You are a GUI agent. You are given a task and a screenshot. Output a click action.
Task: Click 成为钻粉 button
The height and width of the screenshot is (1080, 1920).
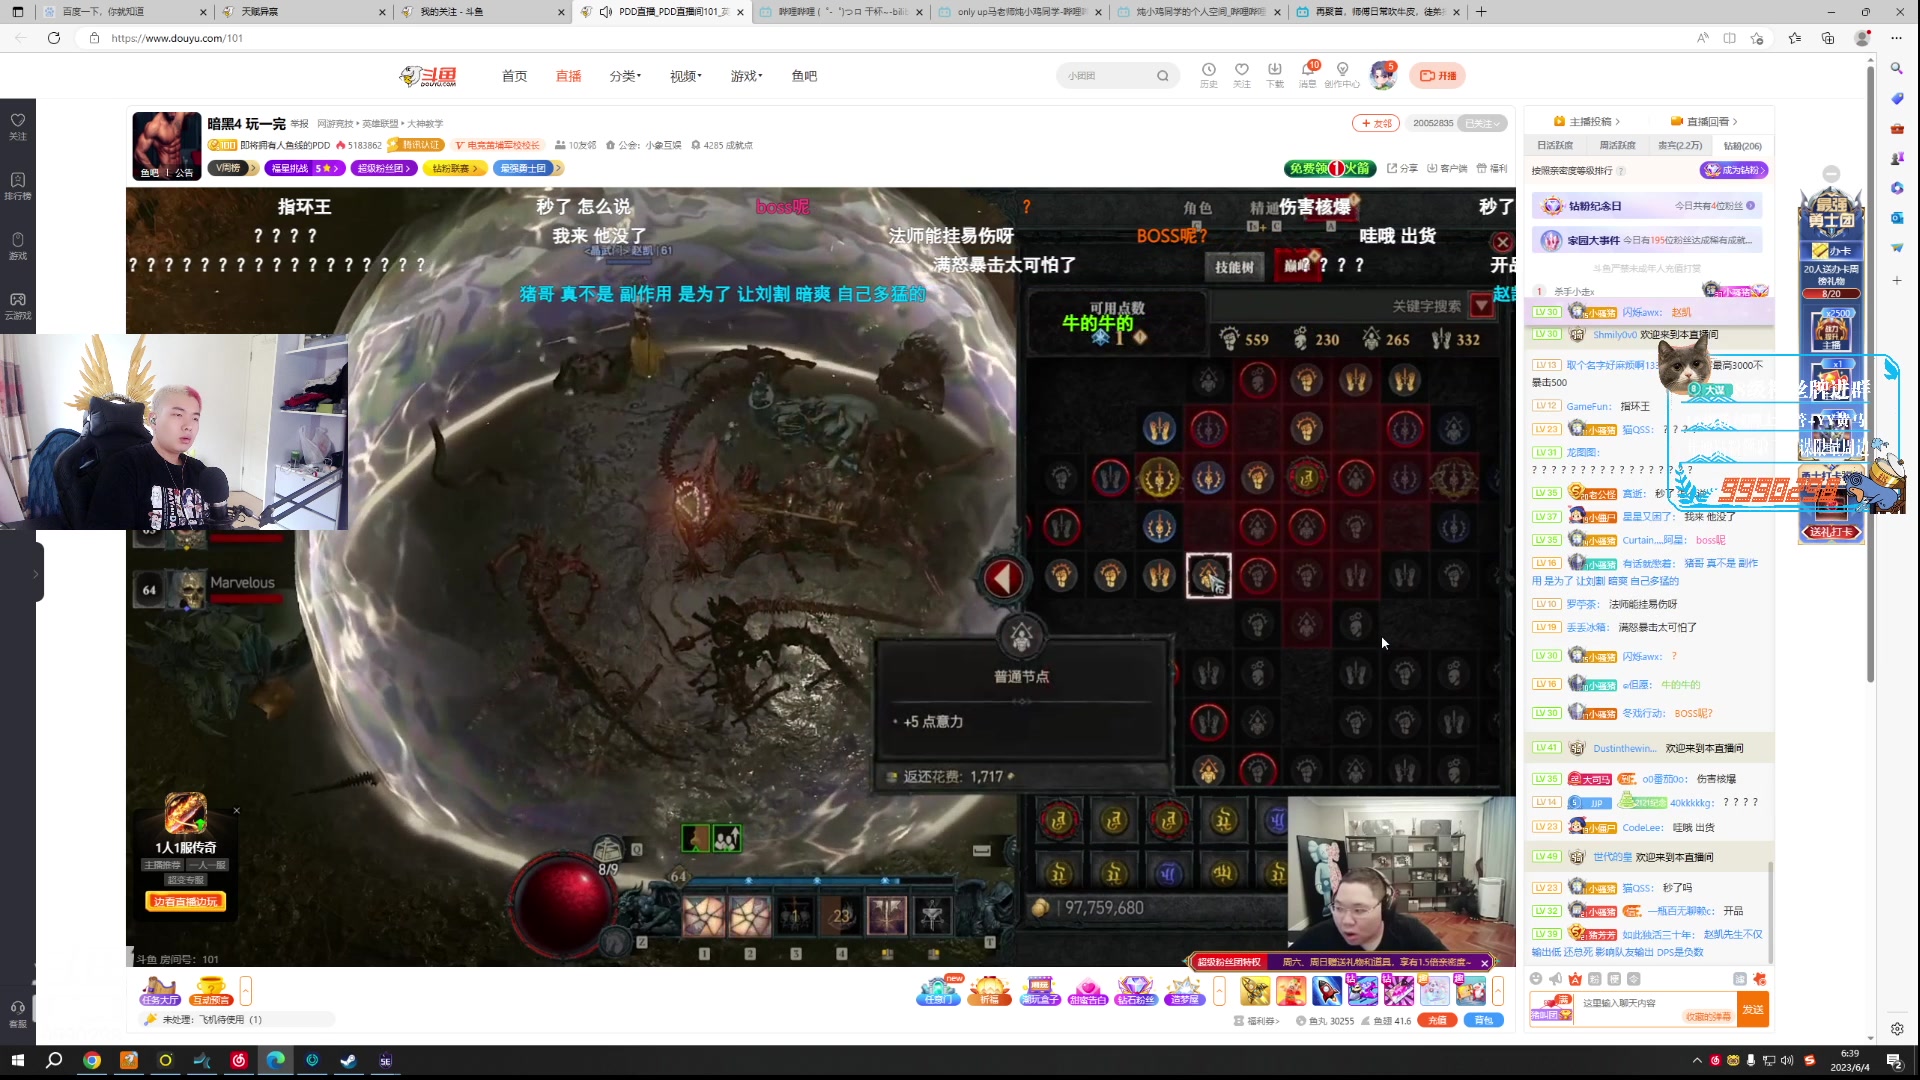(x=1734, y=171)
